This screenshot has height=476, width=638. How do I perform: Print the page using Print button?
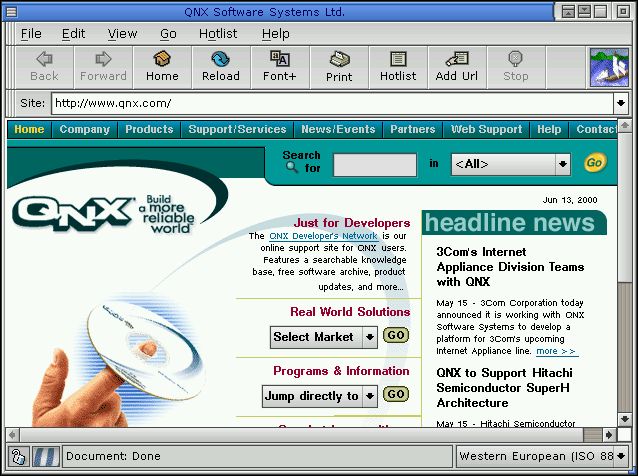(339, 67)
